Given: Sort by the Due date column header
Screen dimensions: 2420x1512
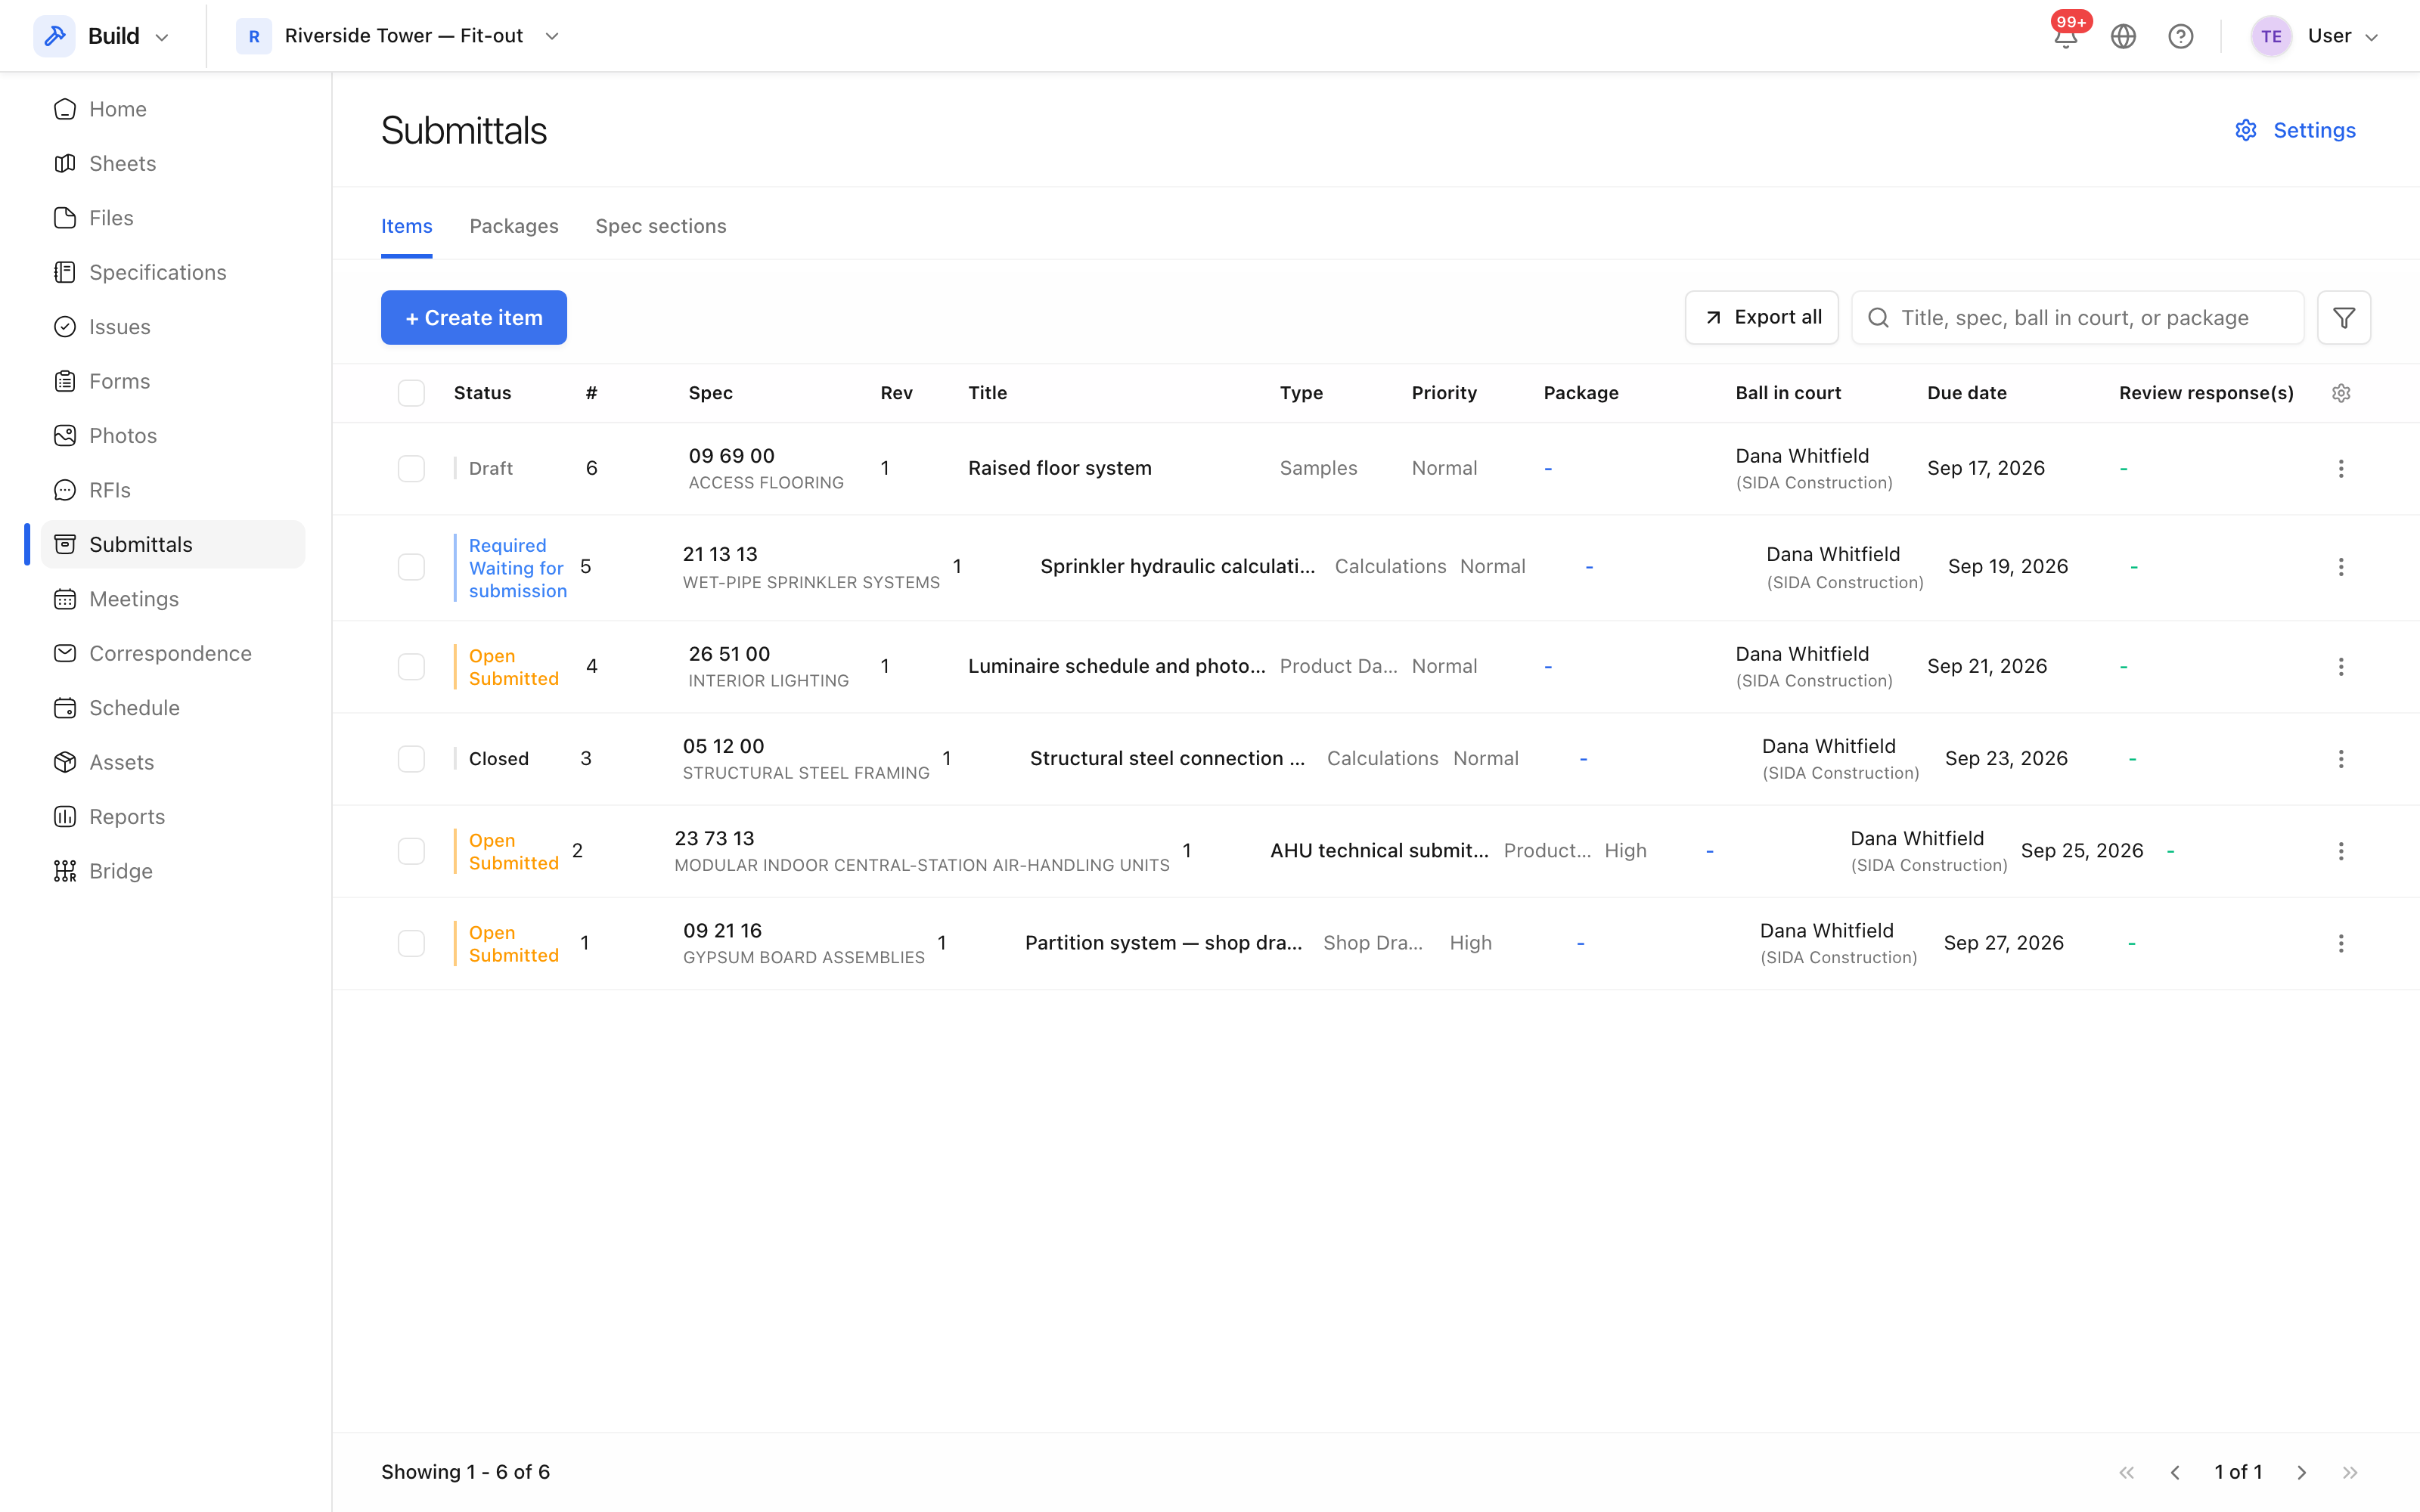Looking at the screenshot, I should coord(1967,393).
